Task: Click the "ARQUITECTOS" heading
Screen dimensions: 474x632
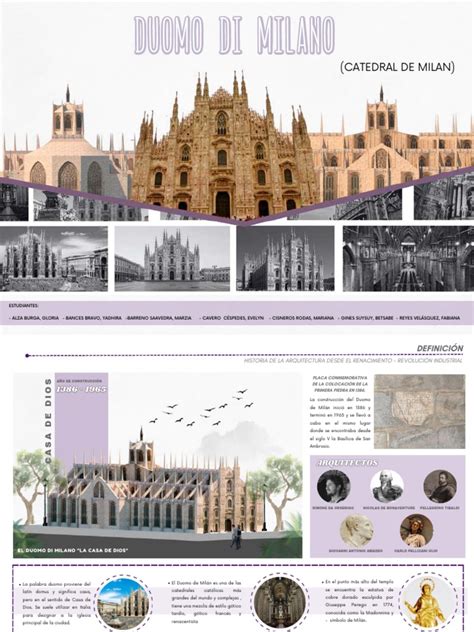Action: pos(348,463)
